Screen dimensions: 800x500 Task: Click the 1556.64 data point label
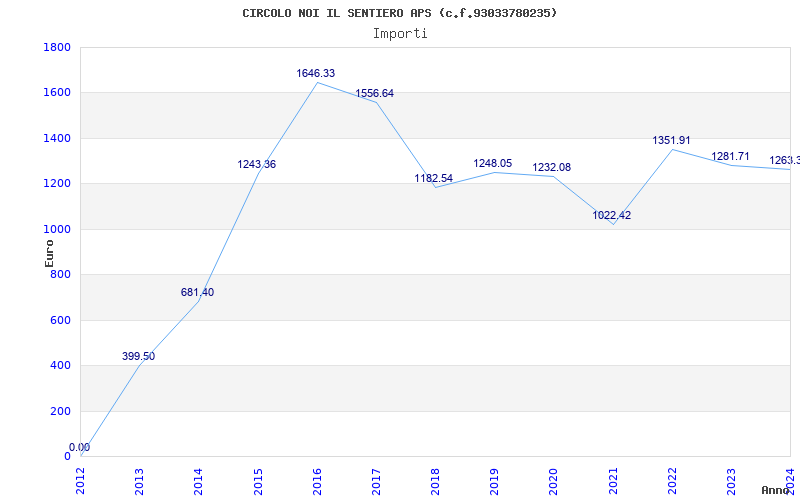(374, 94)
